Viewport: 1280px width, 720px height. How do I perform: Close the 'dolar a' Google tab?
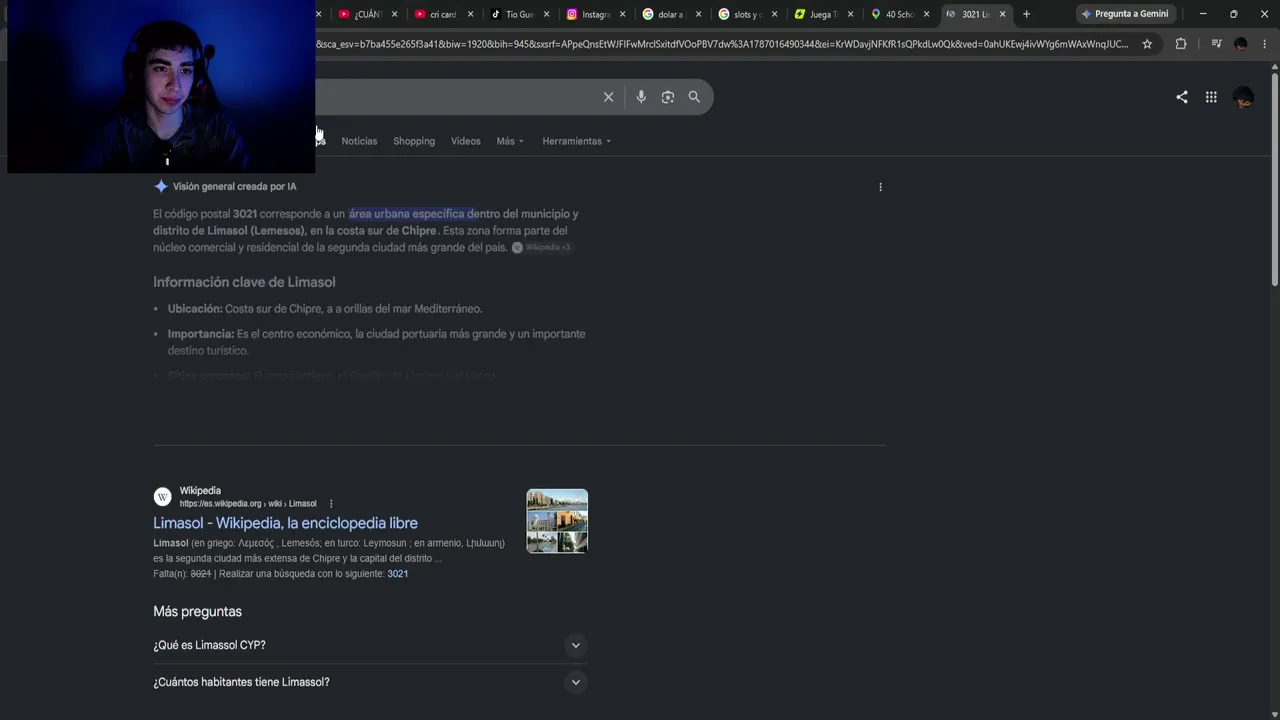[x=698, y=14]
